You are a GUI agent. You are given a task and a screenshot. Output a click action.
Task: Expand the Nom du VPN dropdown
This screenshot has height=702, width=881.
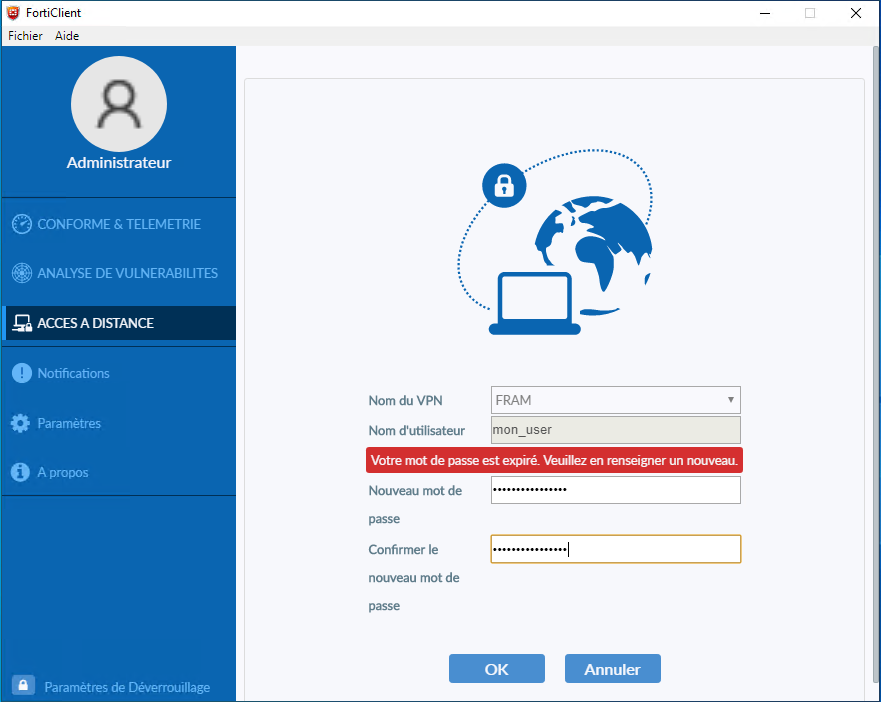tap(616, 400)
